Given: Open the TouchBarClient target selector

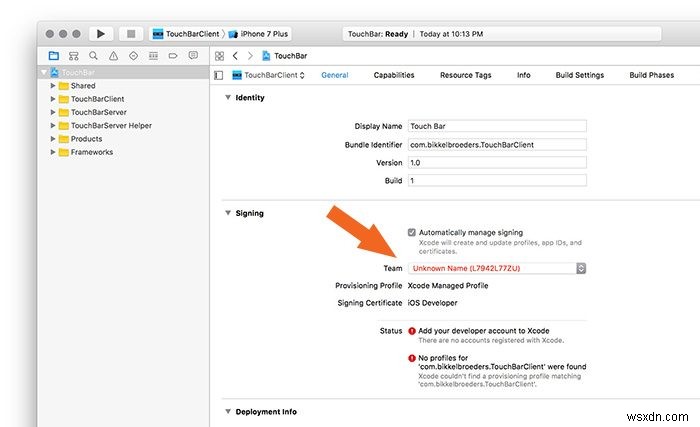Looking at the screenshot, I should 269,75.
